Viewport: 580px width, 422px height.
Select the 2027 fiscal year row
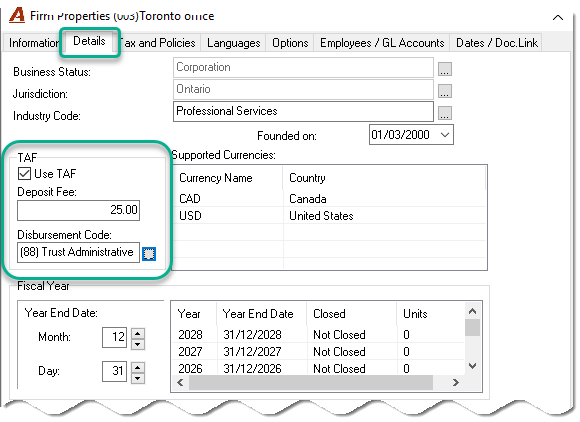318,352
